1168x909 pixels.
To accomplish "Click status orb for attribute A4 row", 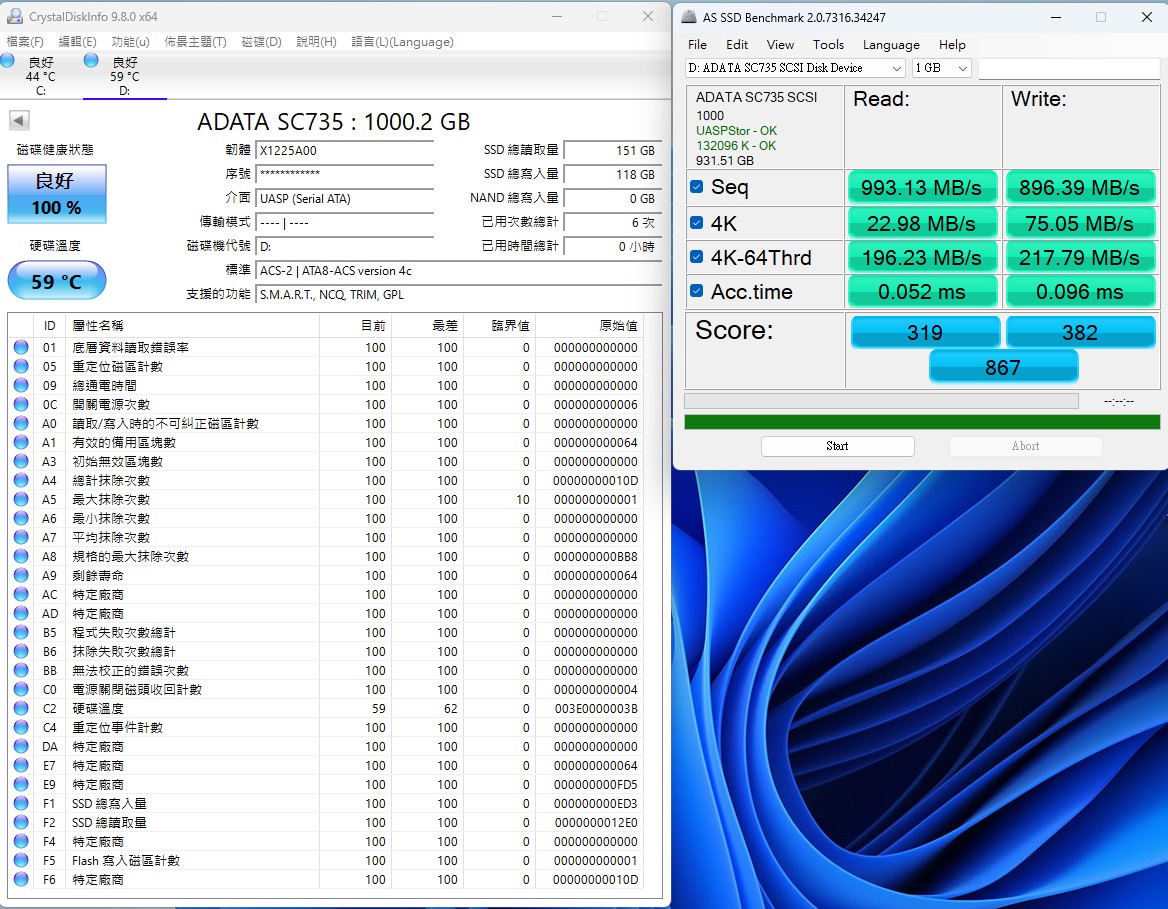I will [x=21, y=480].
